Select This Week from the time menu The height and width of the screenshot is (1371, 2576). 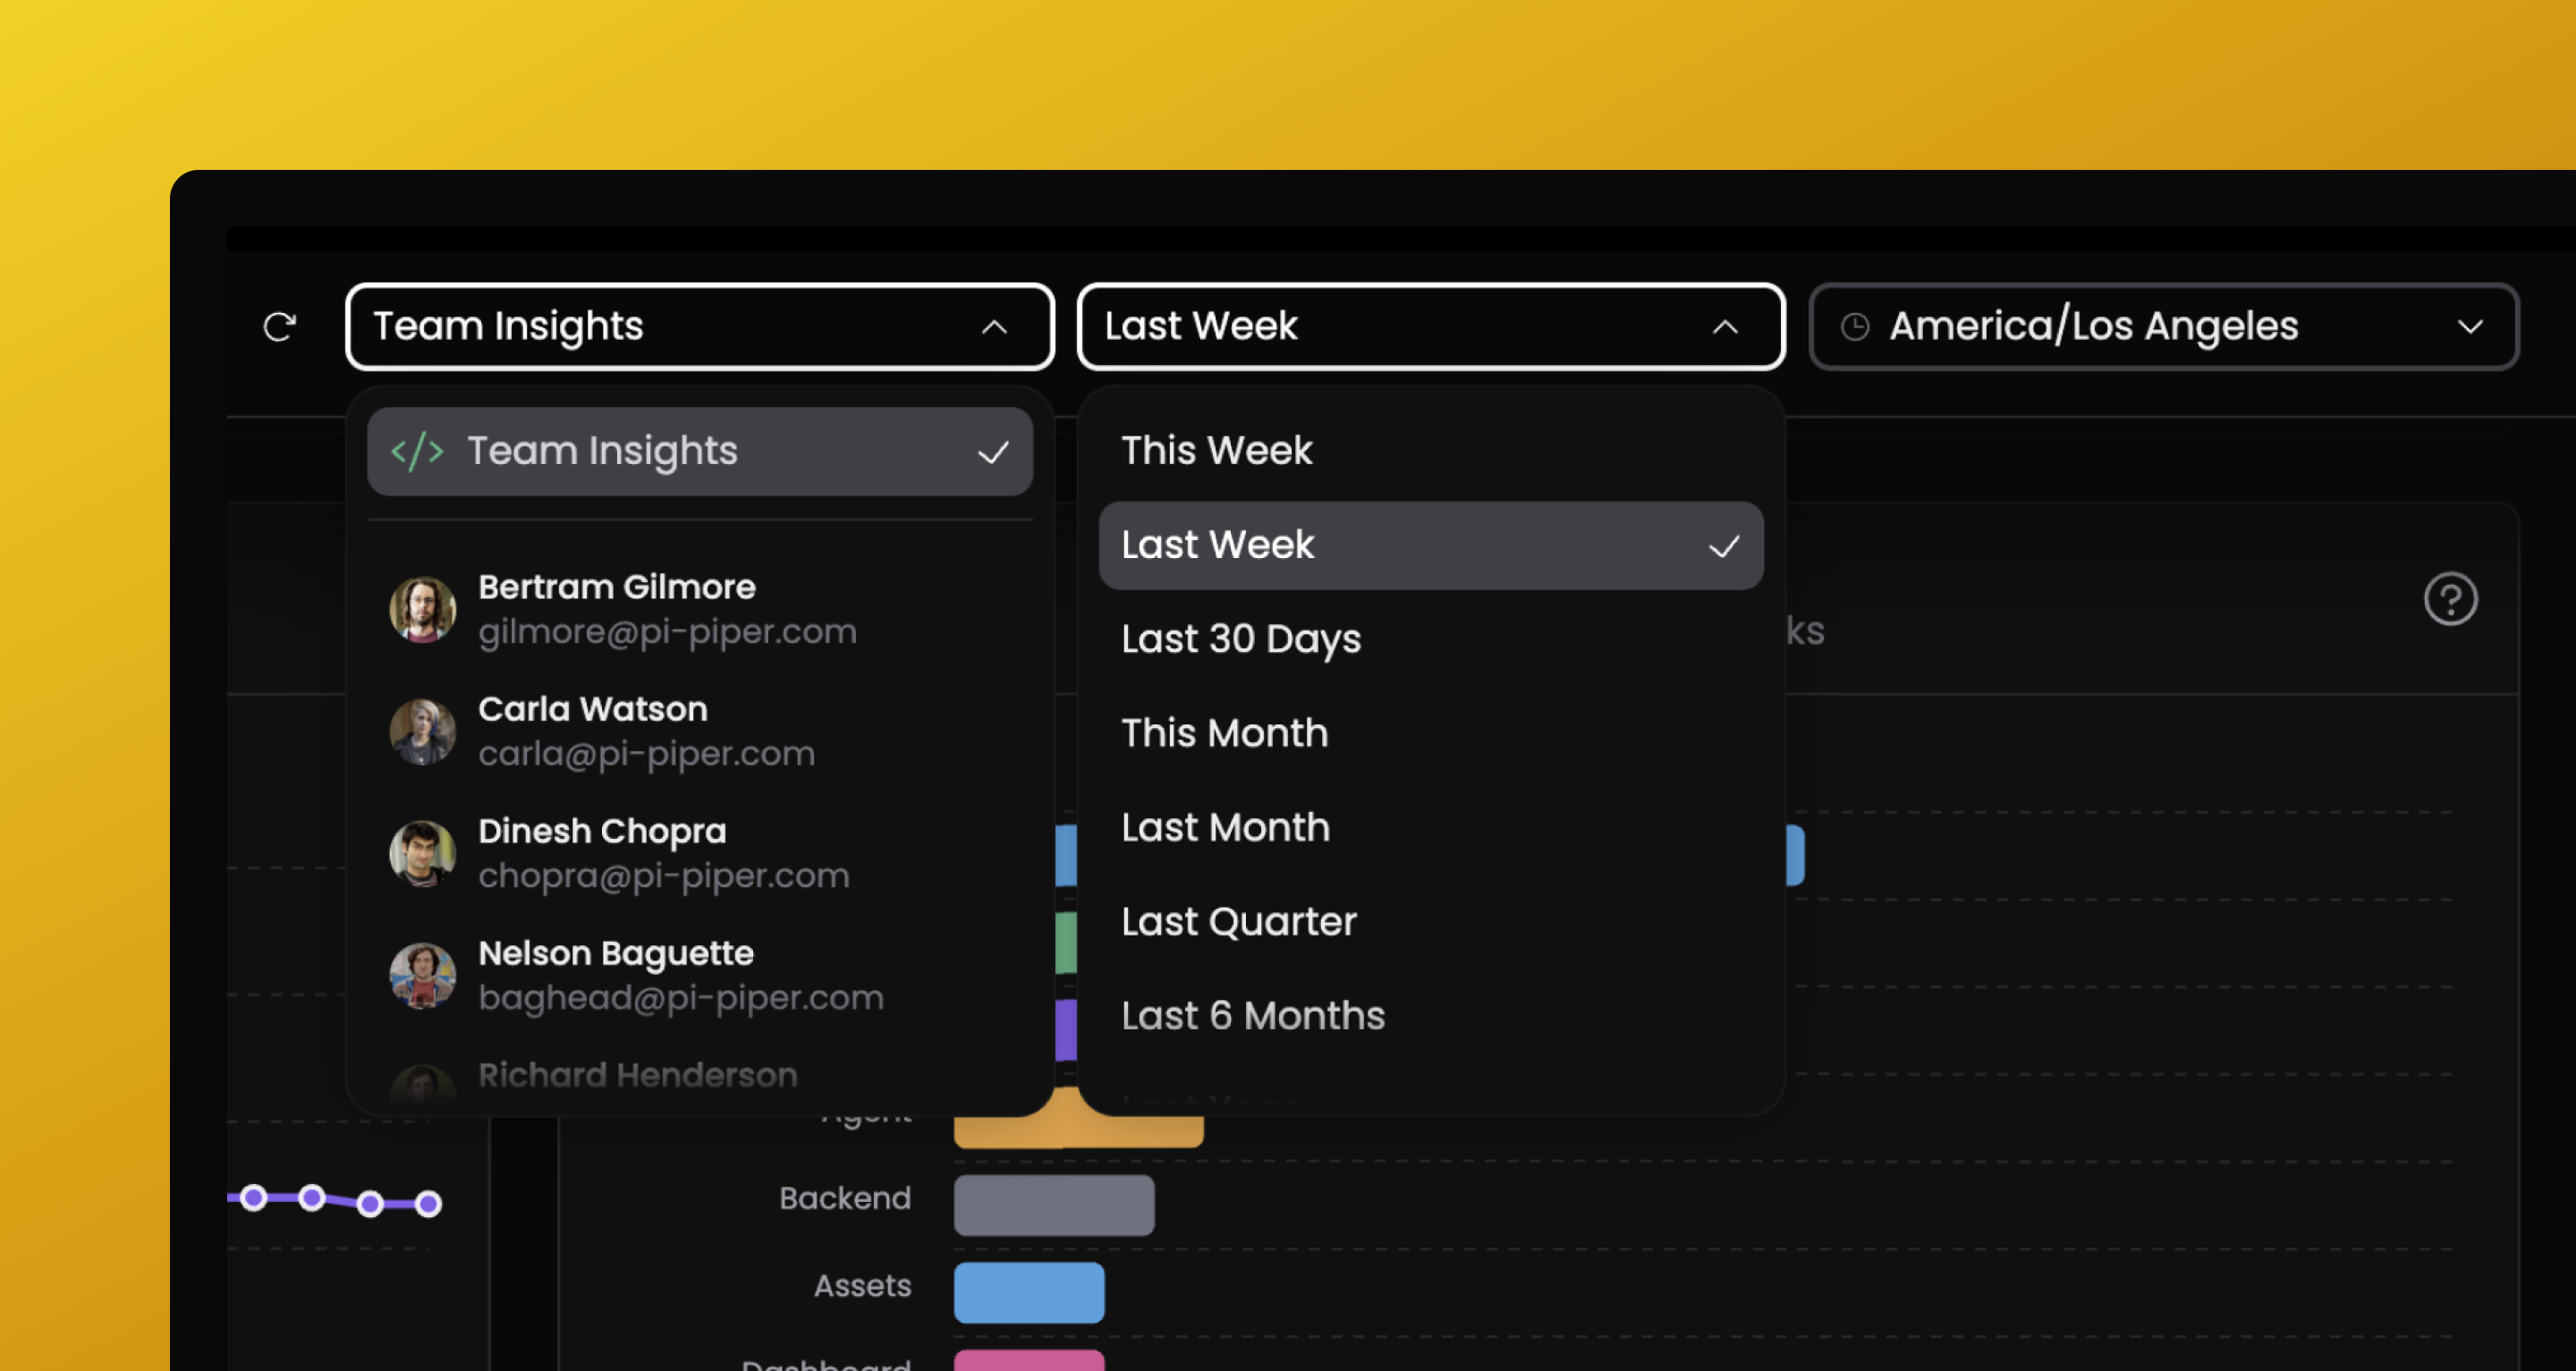click(1216, 450)
